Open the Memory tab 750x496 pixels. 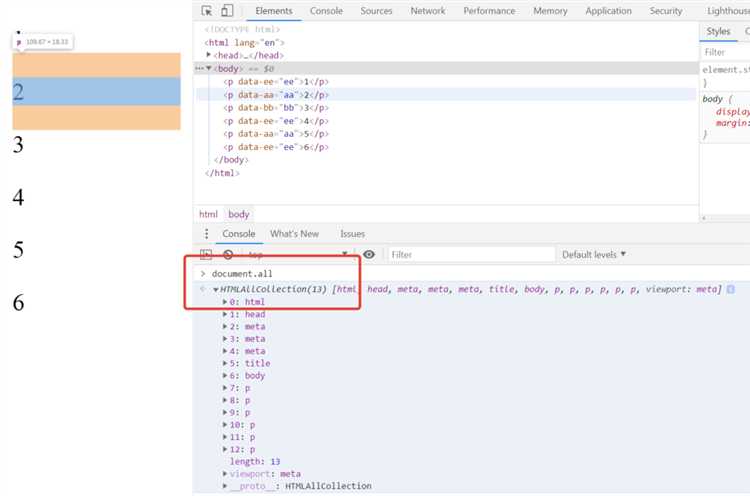point(550,11)
